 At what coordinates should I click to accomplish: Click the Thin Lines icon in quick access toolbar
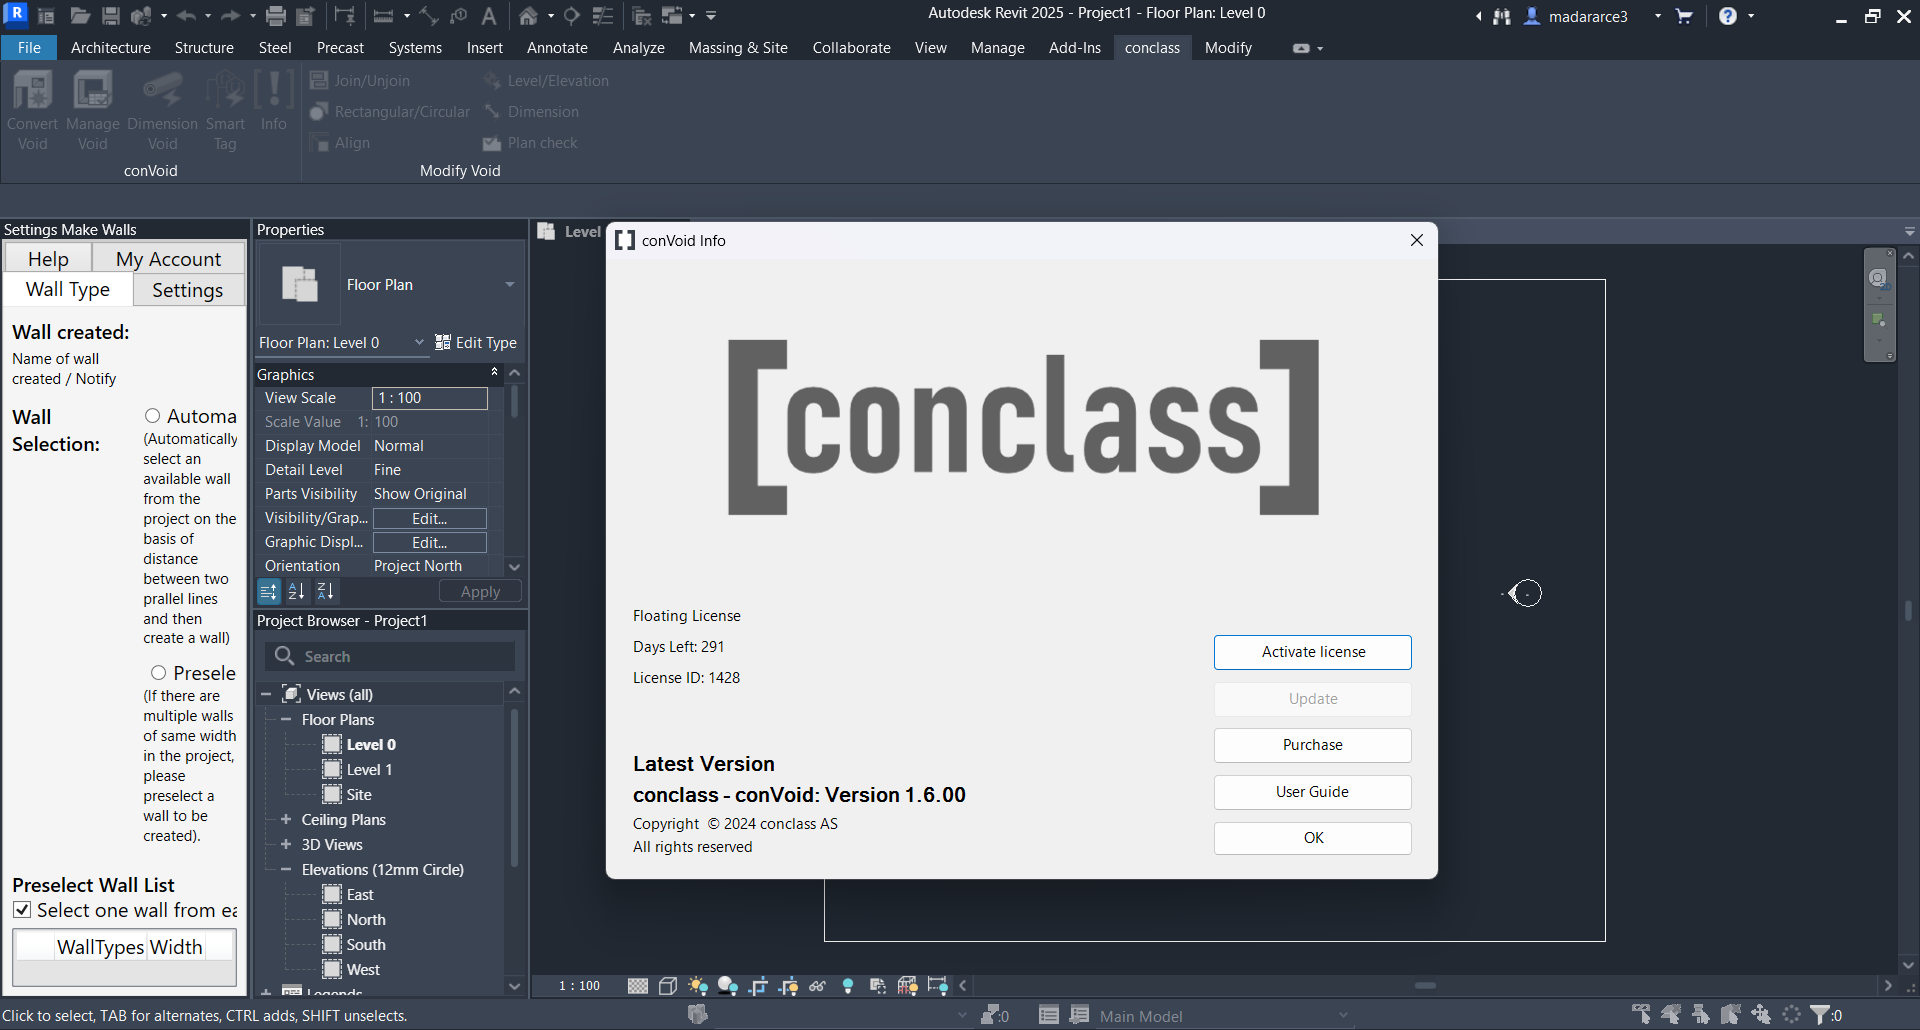[x=603, y=16]
